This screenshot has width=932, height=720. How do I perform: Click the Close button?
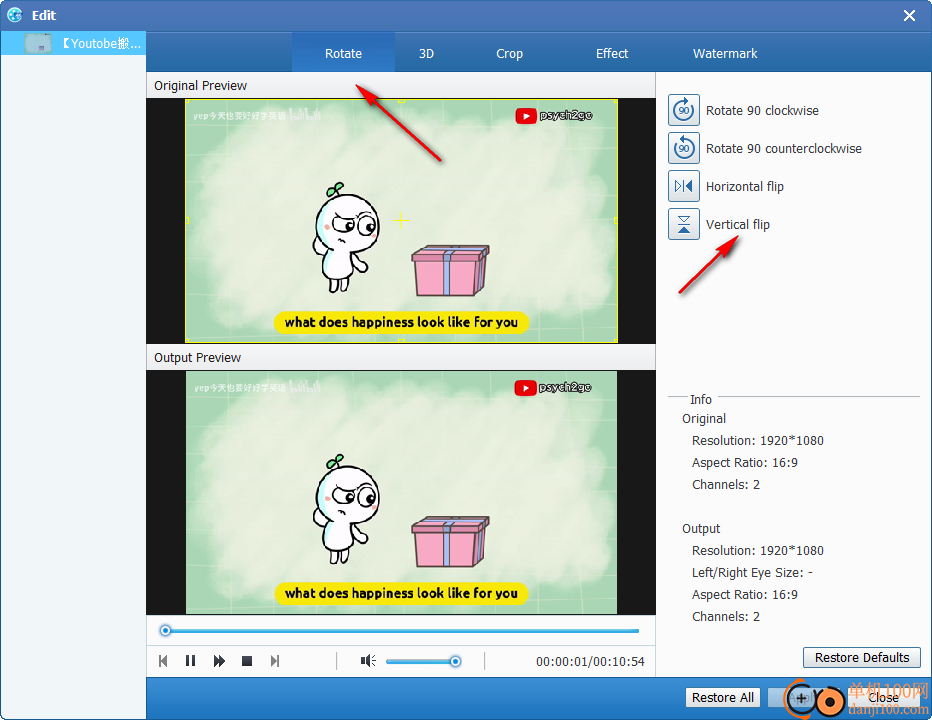(883, 698)
